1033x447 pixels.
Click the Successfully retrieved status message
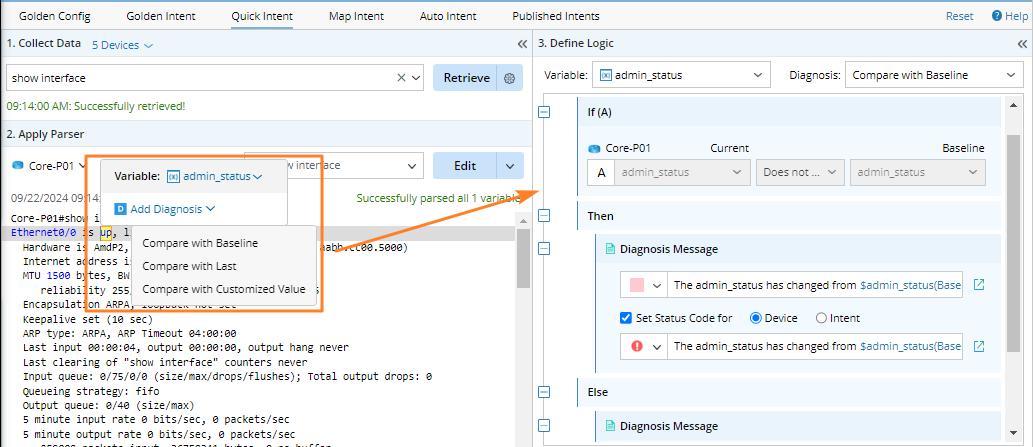(x=96, y=105)
